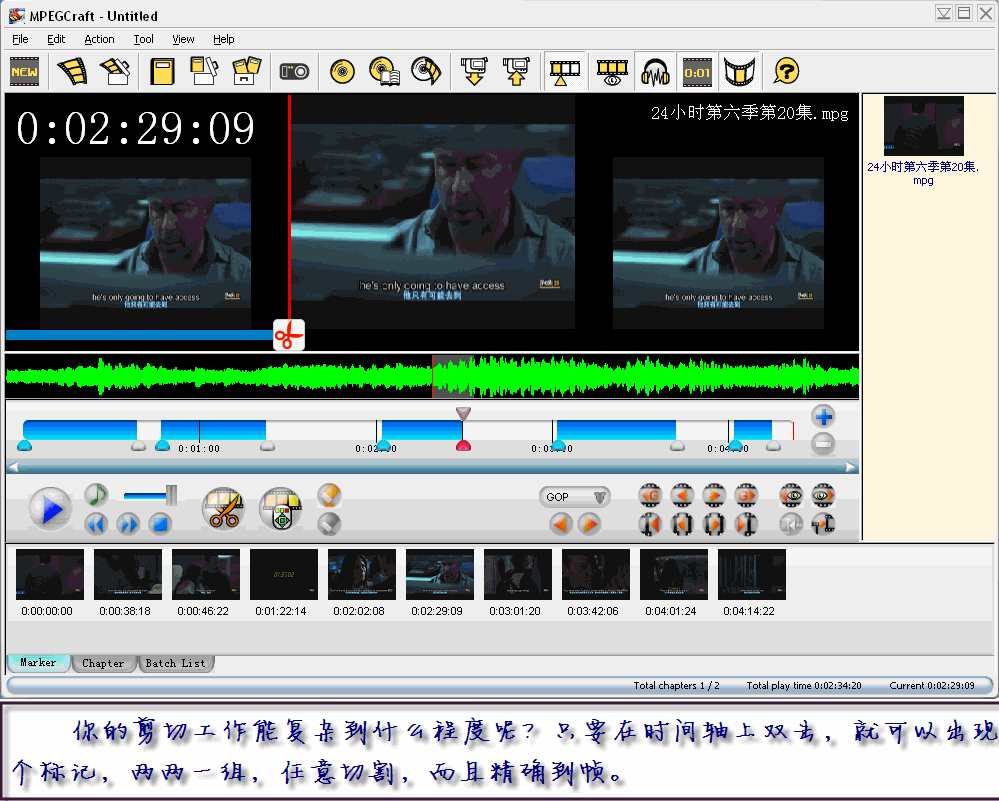Click the red scissors cut marker in preview

[289, 335]
